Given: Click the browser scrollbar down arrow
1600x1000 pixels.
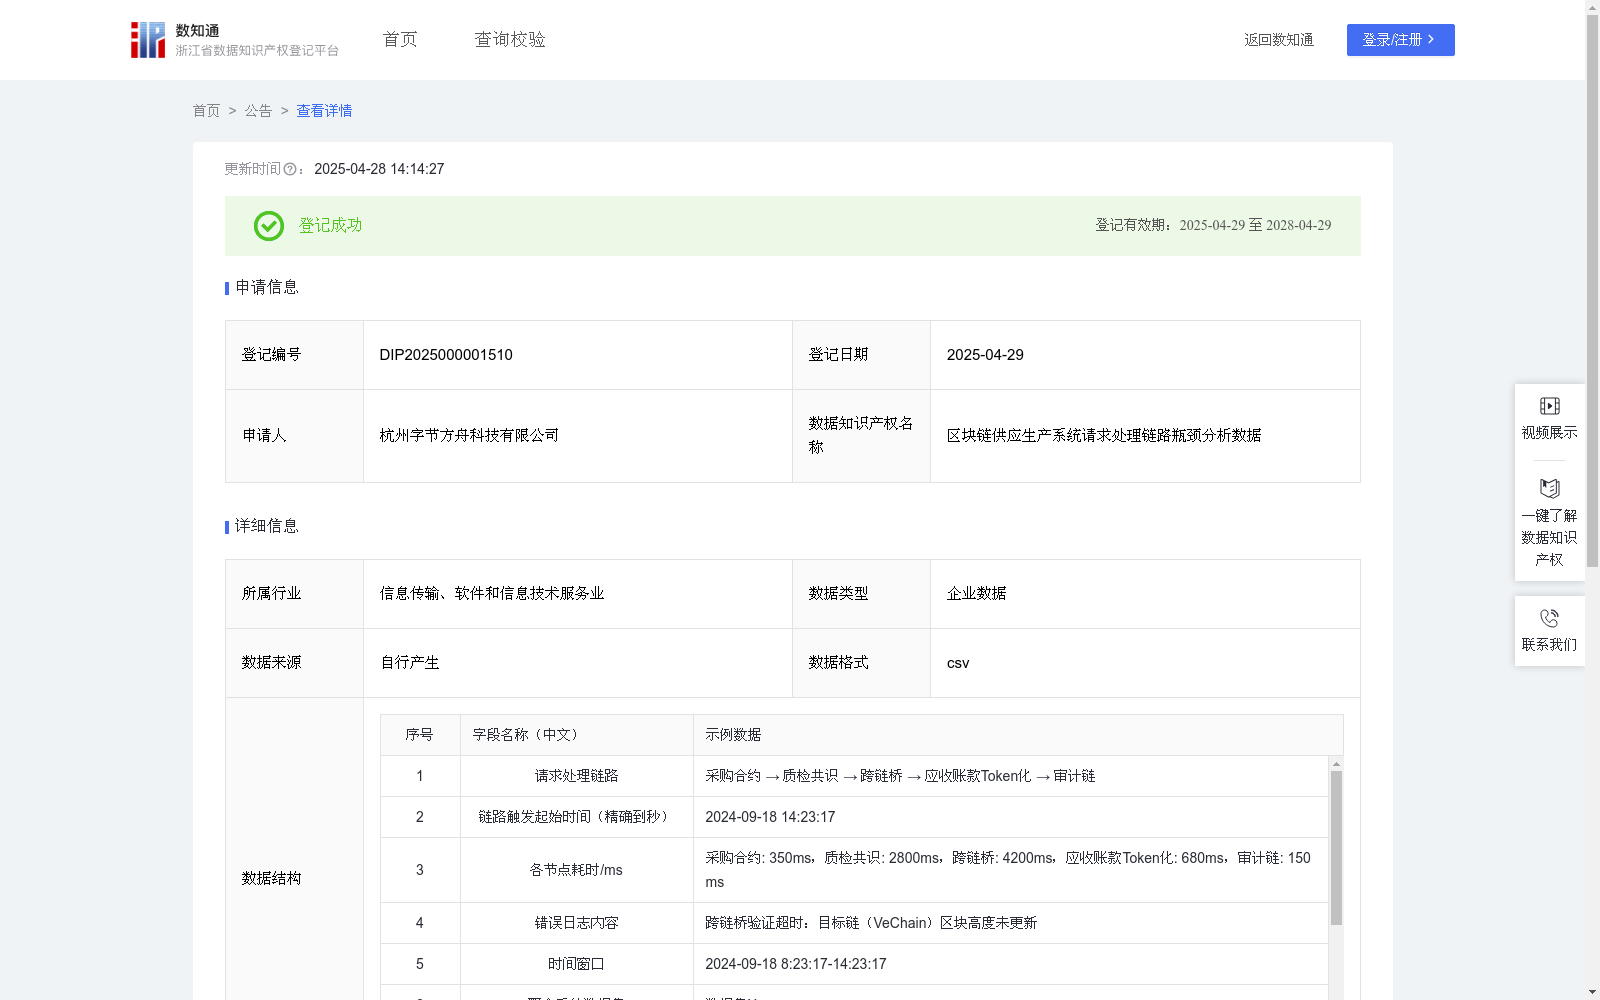Looking at the screenshot, I should [1592, 992].
